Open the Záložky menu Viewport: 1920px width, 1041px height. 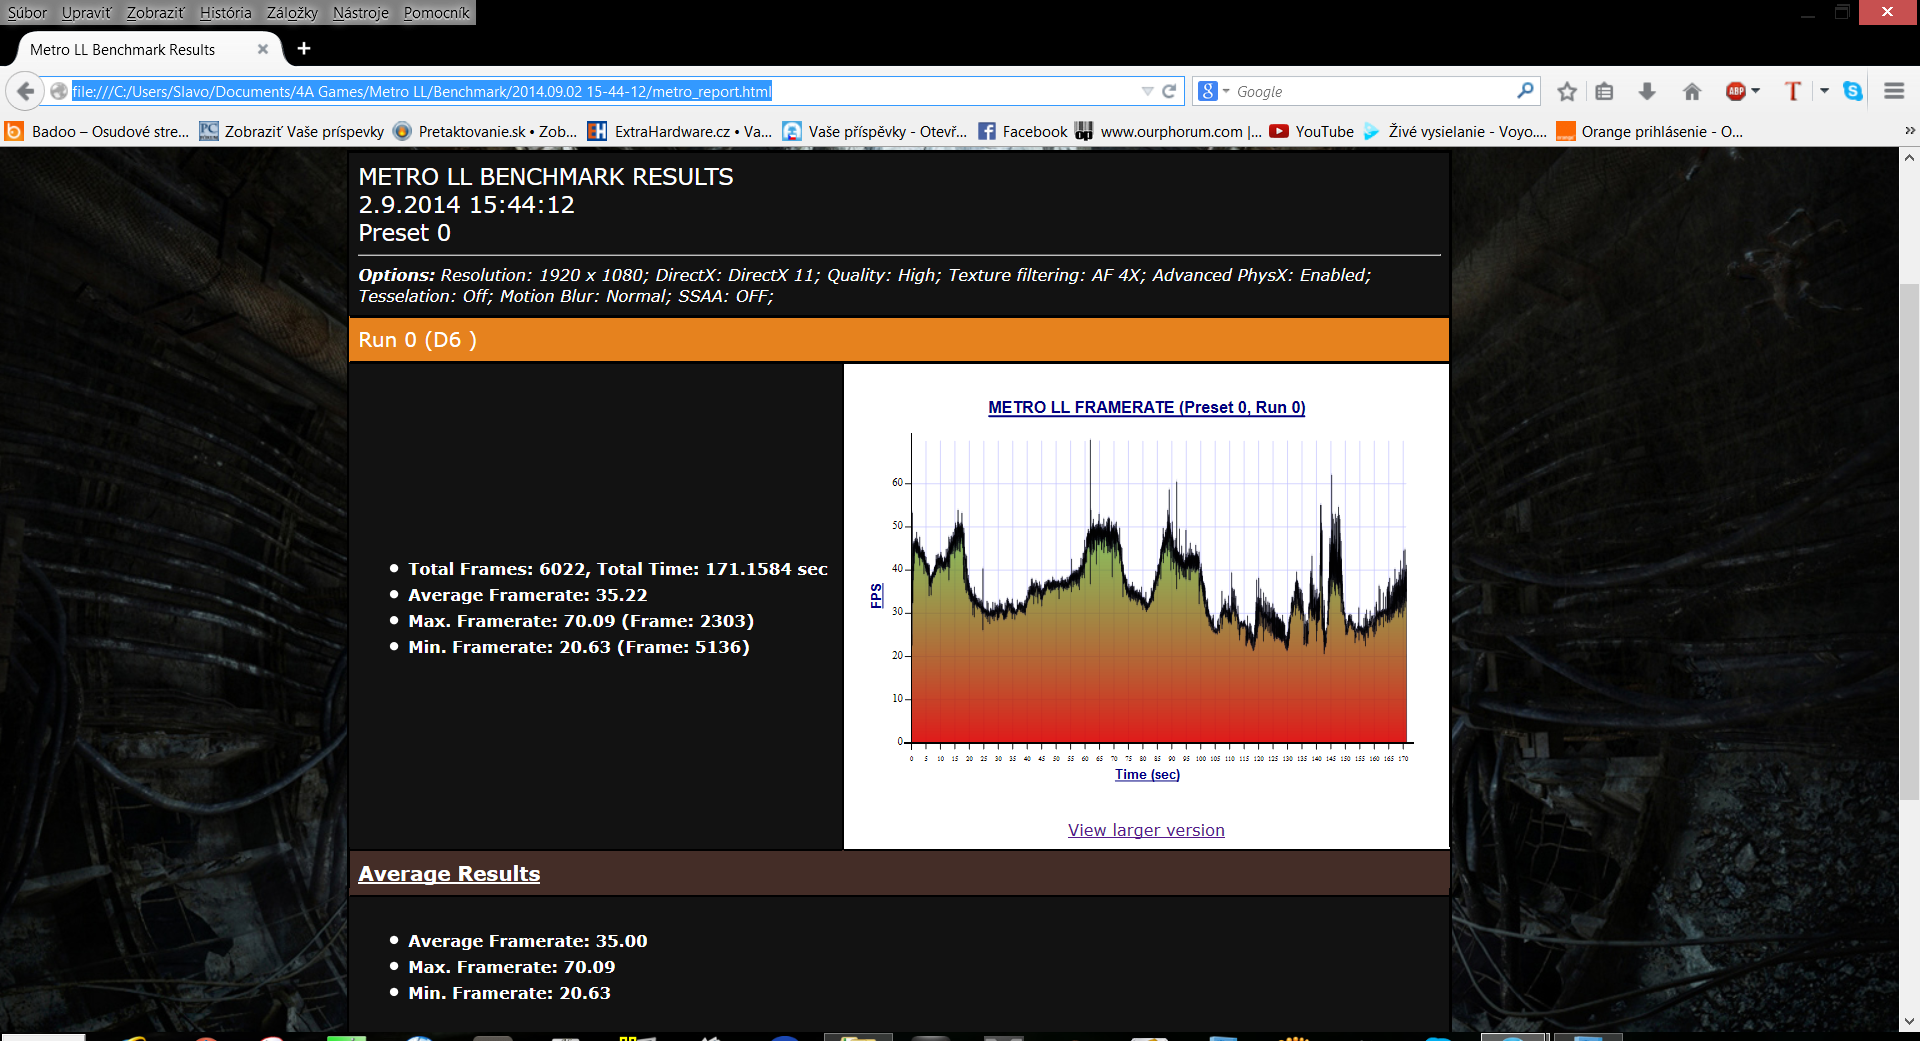click(292, 12)
